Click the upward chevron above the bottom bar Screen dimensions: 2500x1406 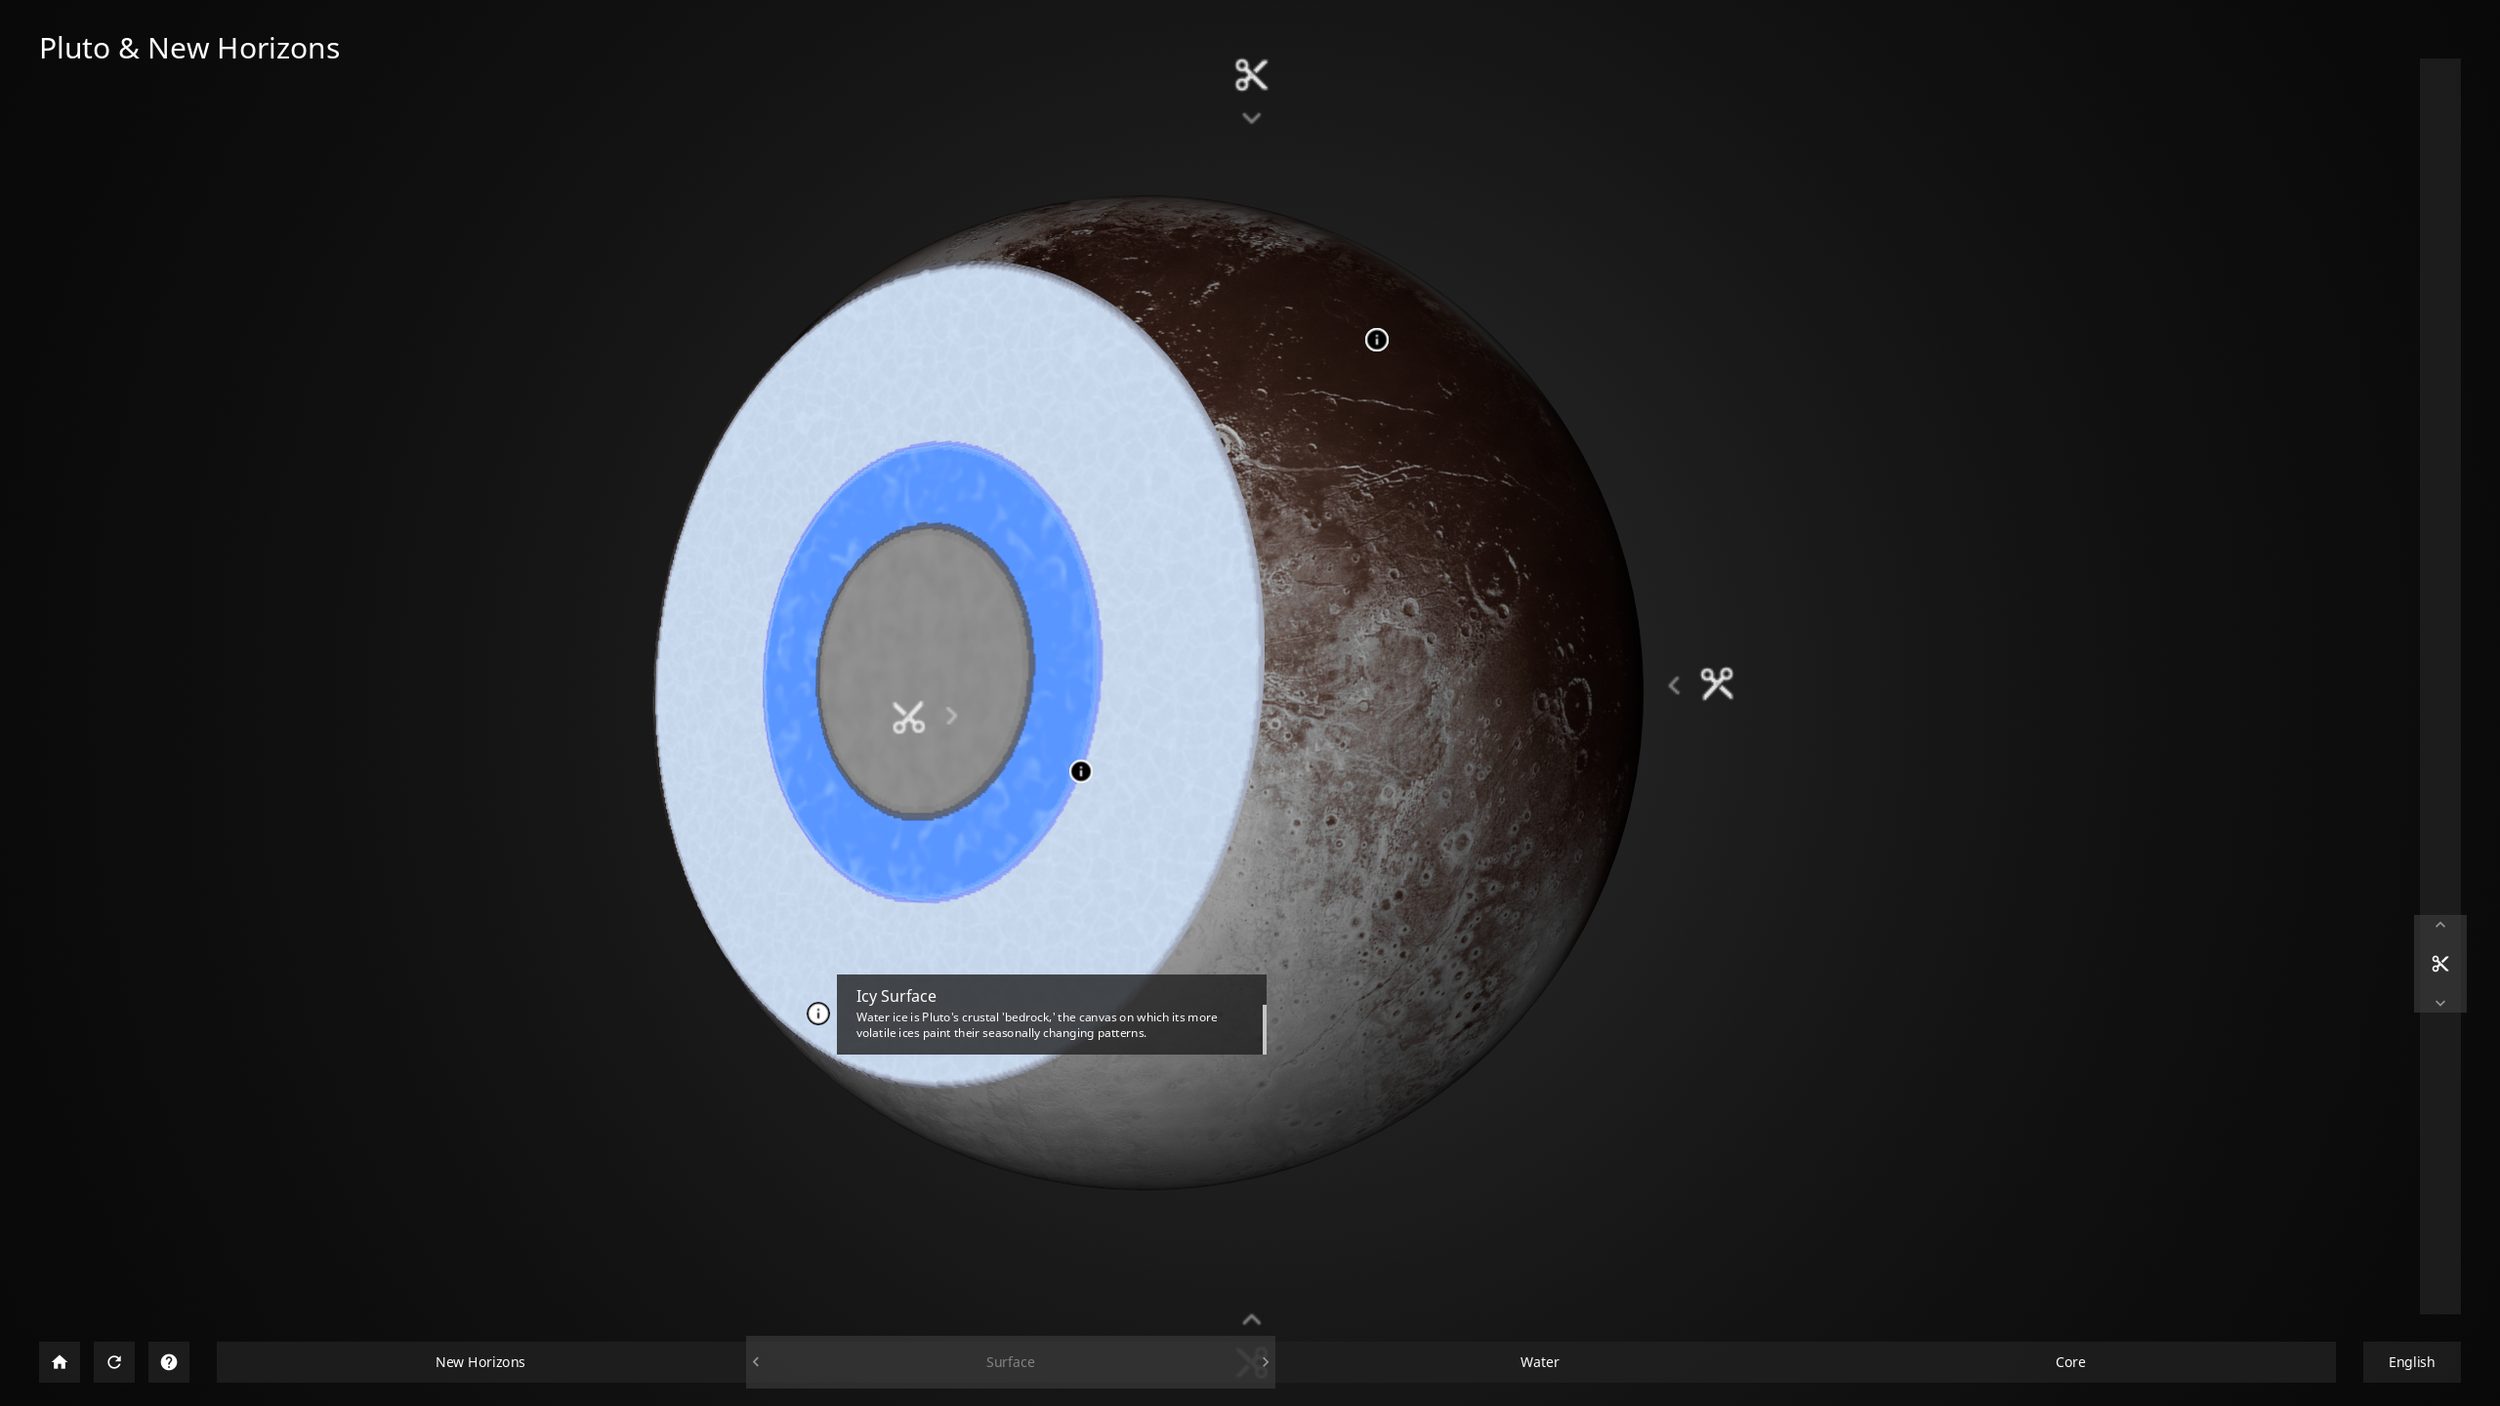(1251, 1320)
